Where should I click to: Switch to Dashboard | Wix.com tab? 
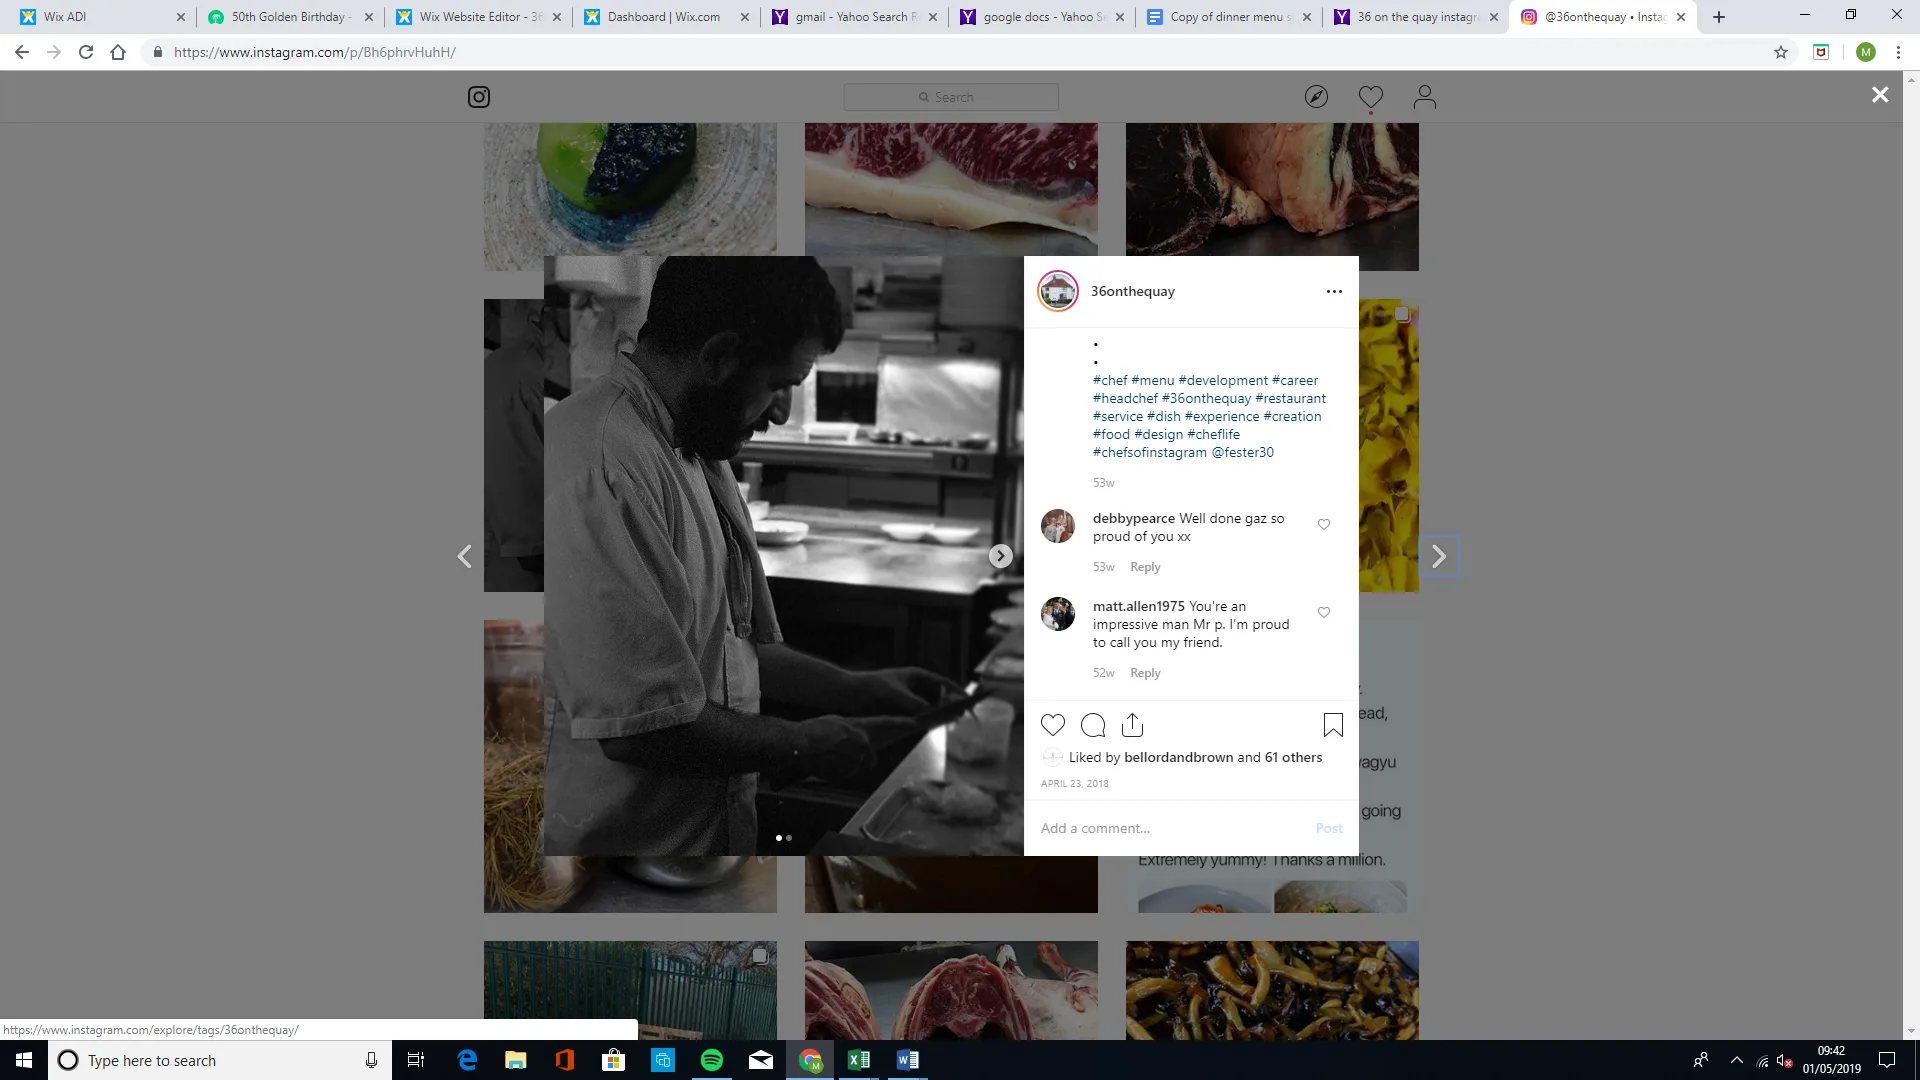click(x=664, y=17)
